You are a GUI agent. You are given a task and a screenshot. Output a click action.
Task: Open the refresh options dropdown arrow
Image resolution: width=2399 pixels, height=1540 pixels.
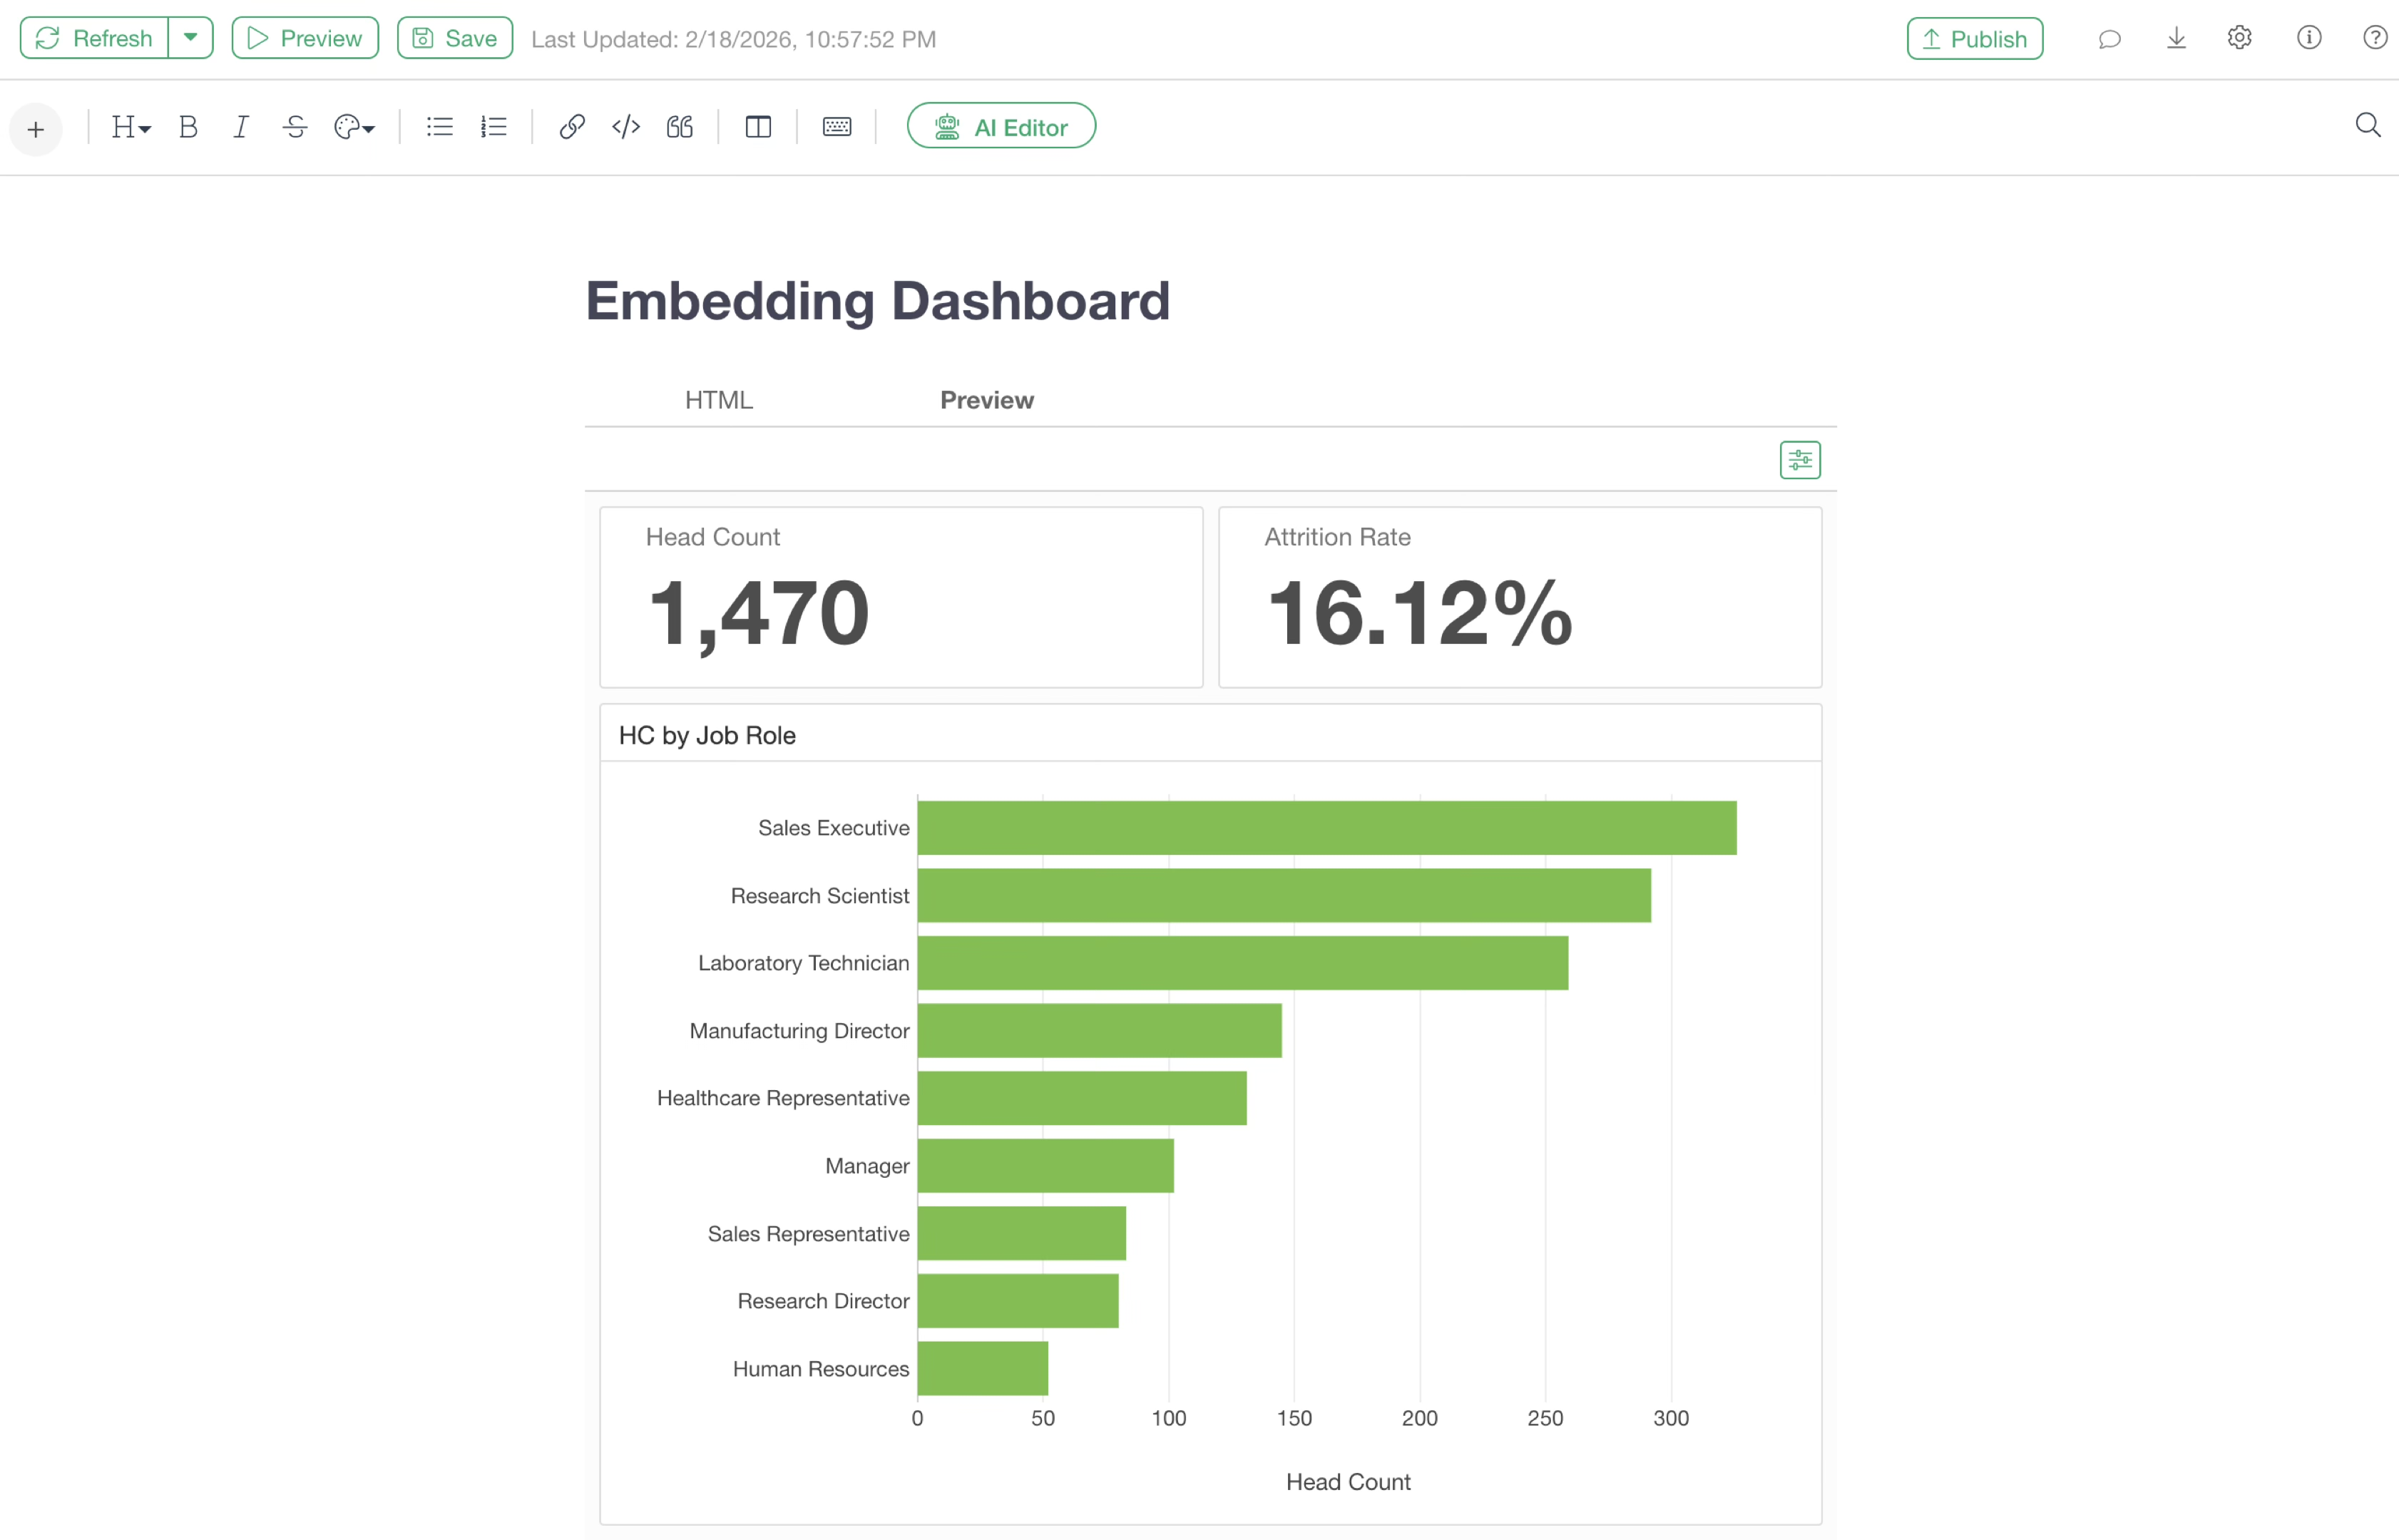click(190, 38)
